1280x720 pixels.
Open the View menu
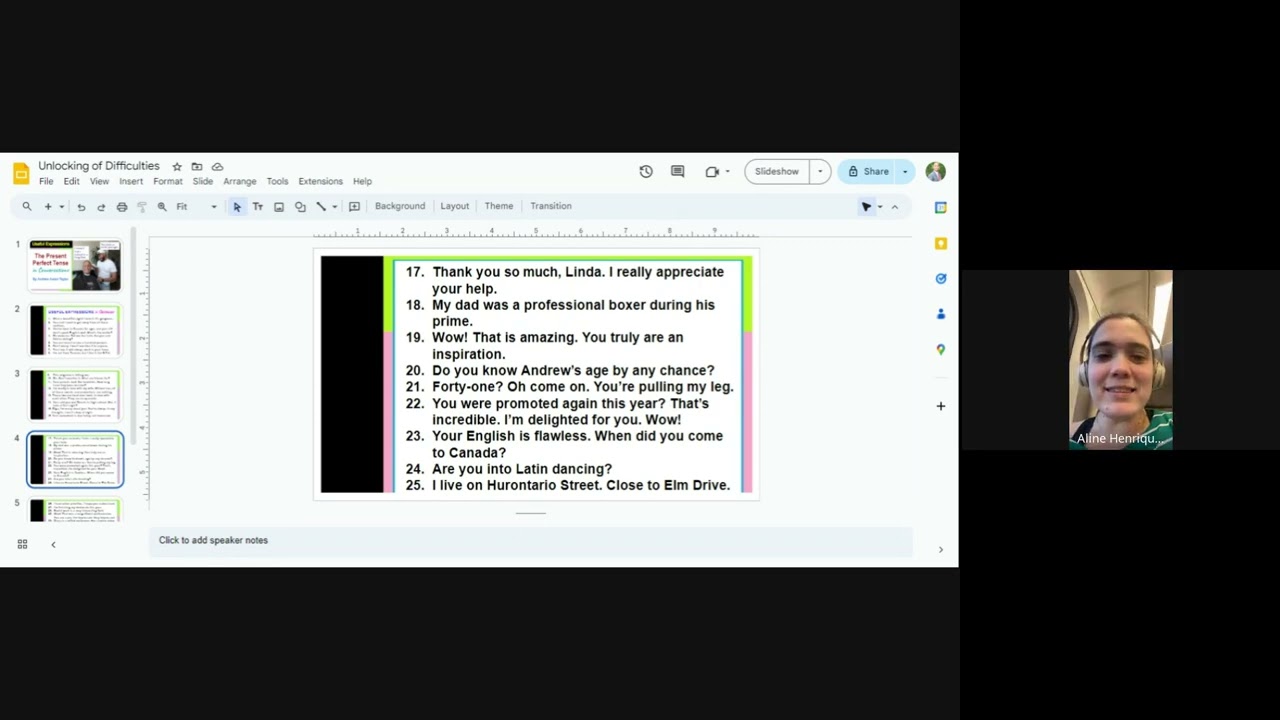pyautogui.click(x=99, y=182)
